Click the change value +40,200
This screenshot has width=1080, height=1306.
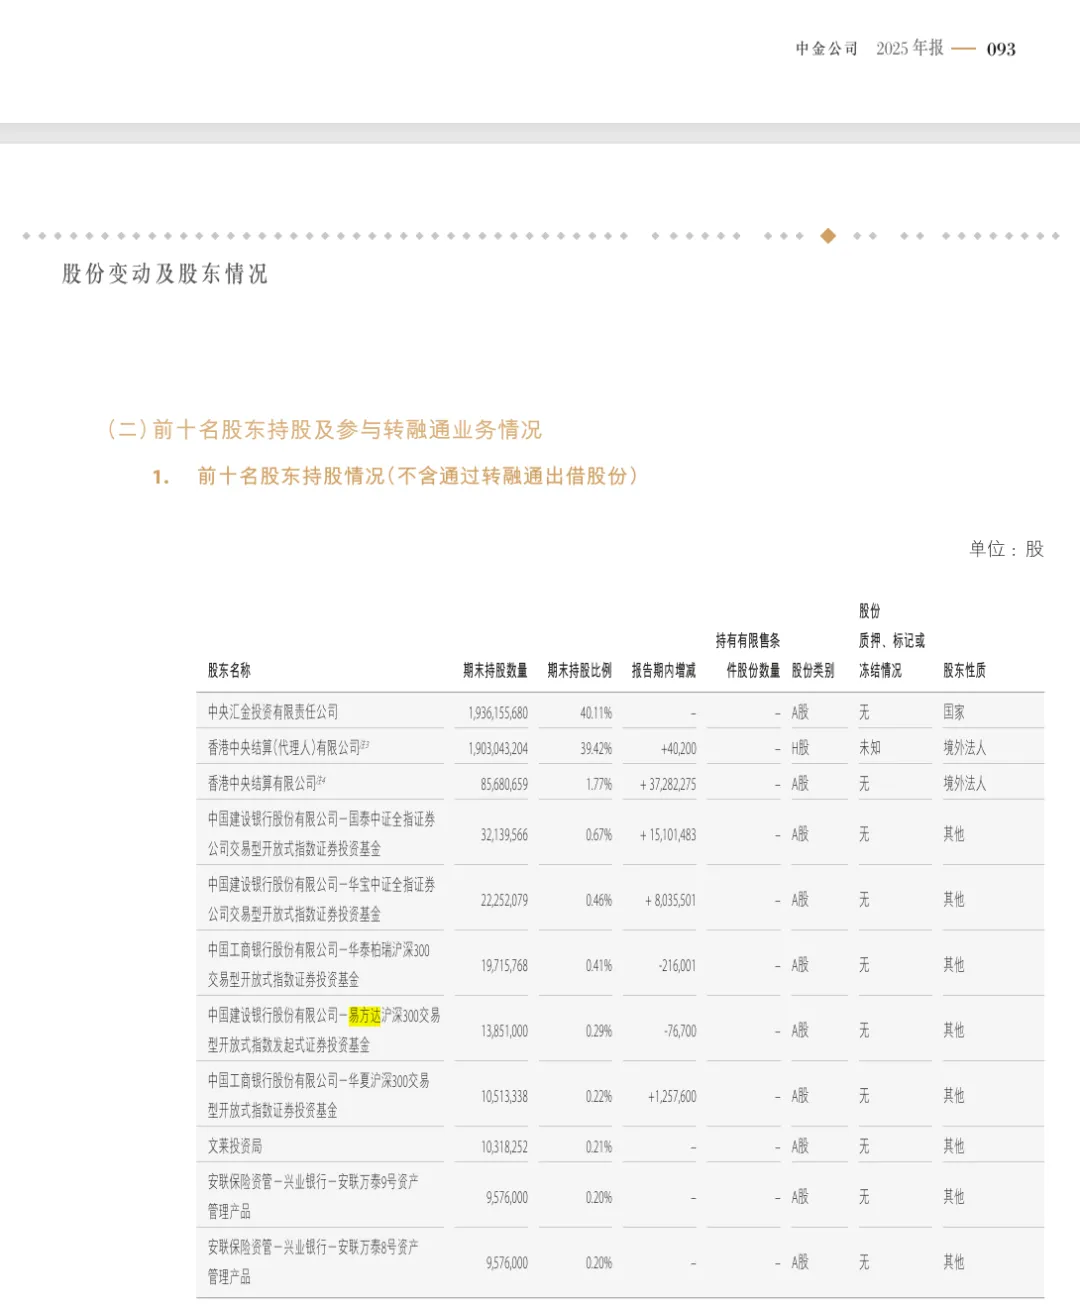678,748
